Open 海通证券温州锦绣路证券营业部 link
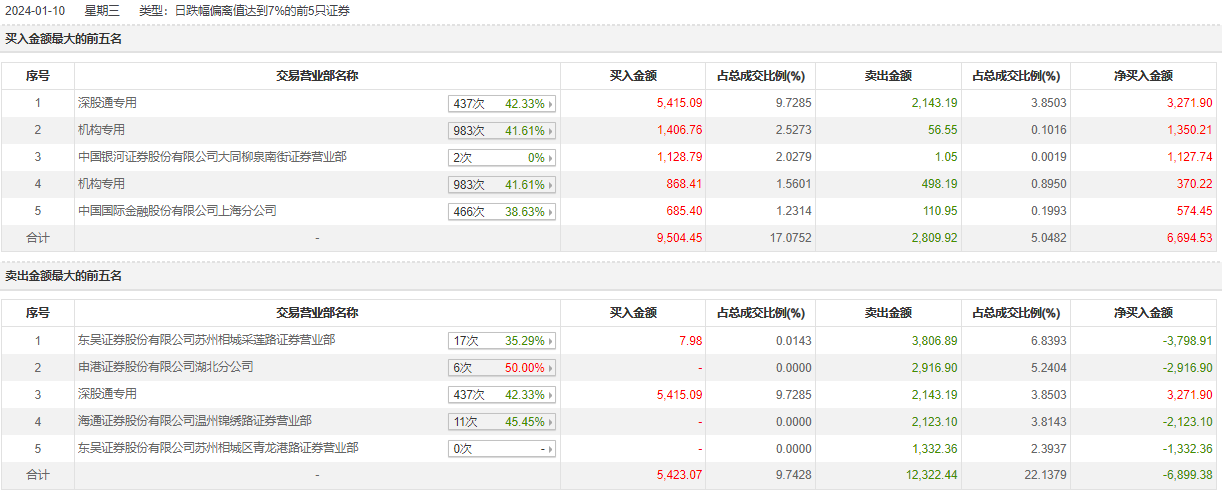Screen dimensions: 1222x492 [x=194, y=421]
